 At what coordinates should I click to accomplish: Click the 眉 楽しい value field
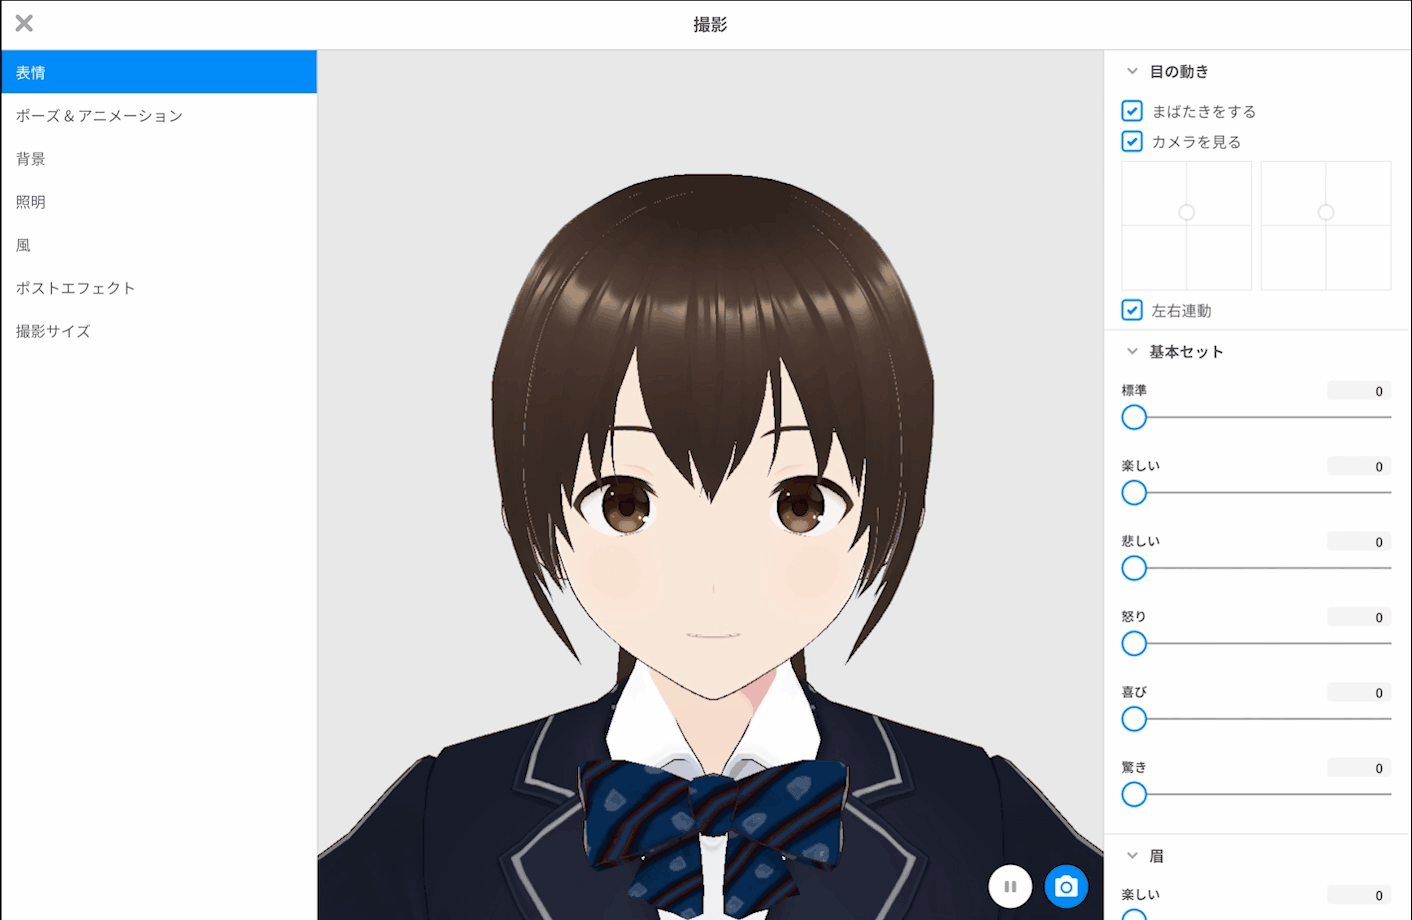click(1359, 895)
